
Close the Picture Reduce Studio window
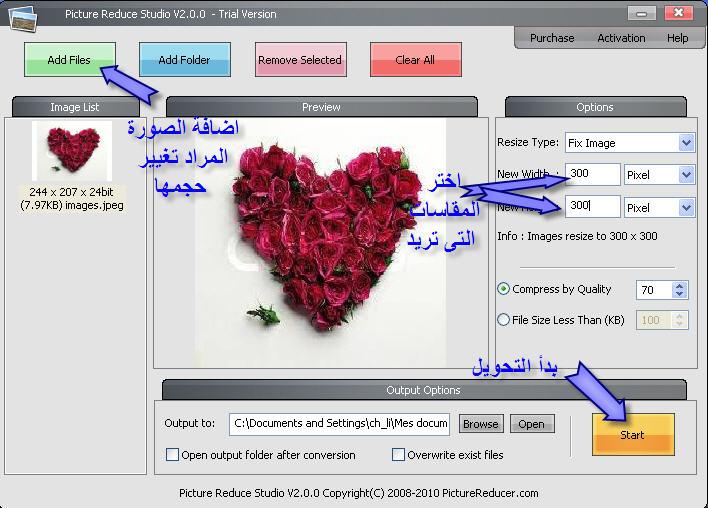679,13
